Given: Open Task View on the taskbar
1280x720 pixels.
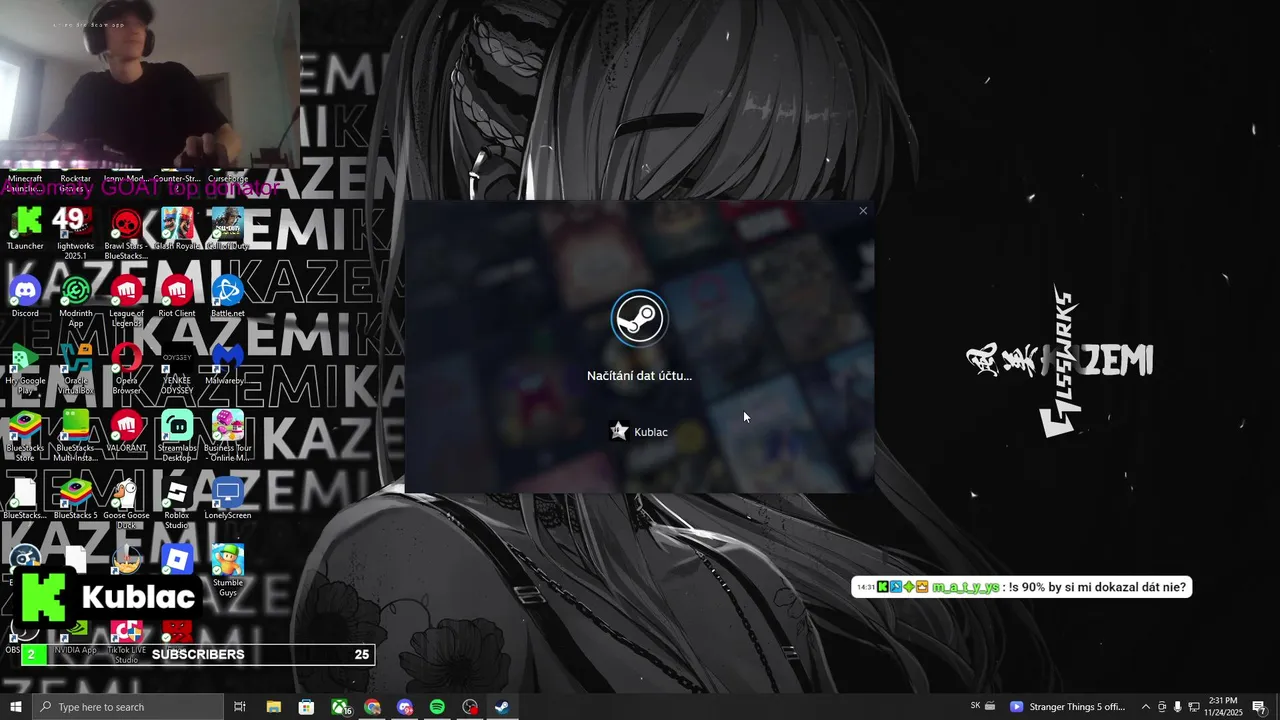Looking at the screenshot, I should pos(240,707).
